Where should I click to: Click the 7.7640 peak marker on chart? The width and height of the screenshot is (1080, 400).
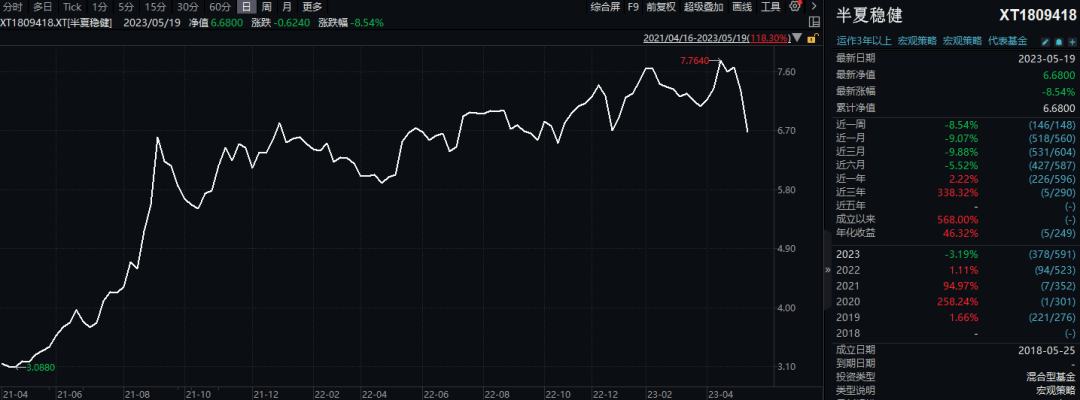695,61
